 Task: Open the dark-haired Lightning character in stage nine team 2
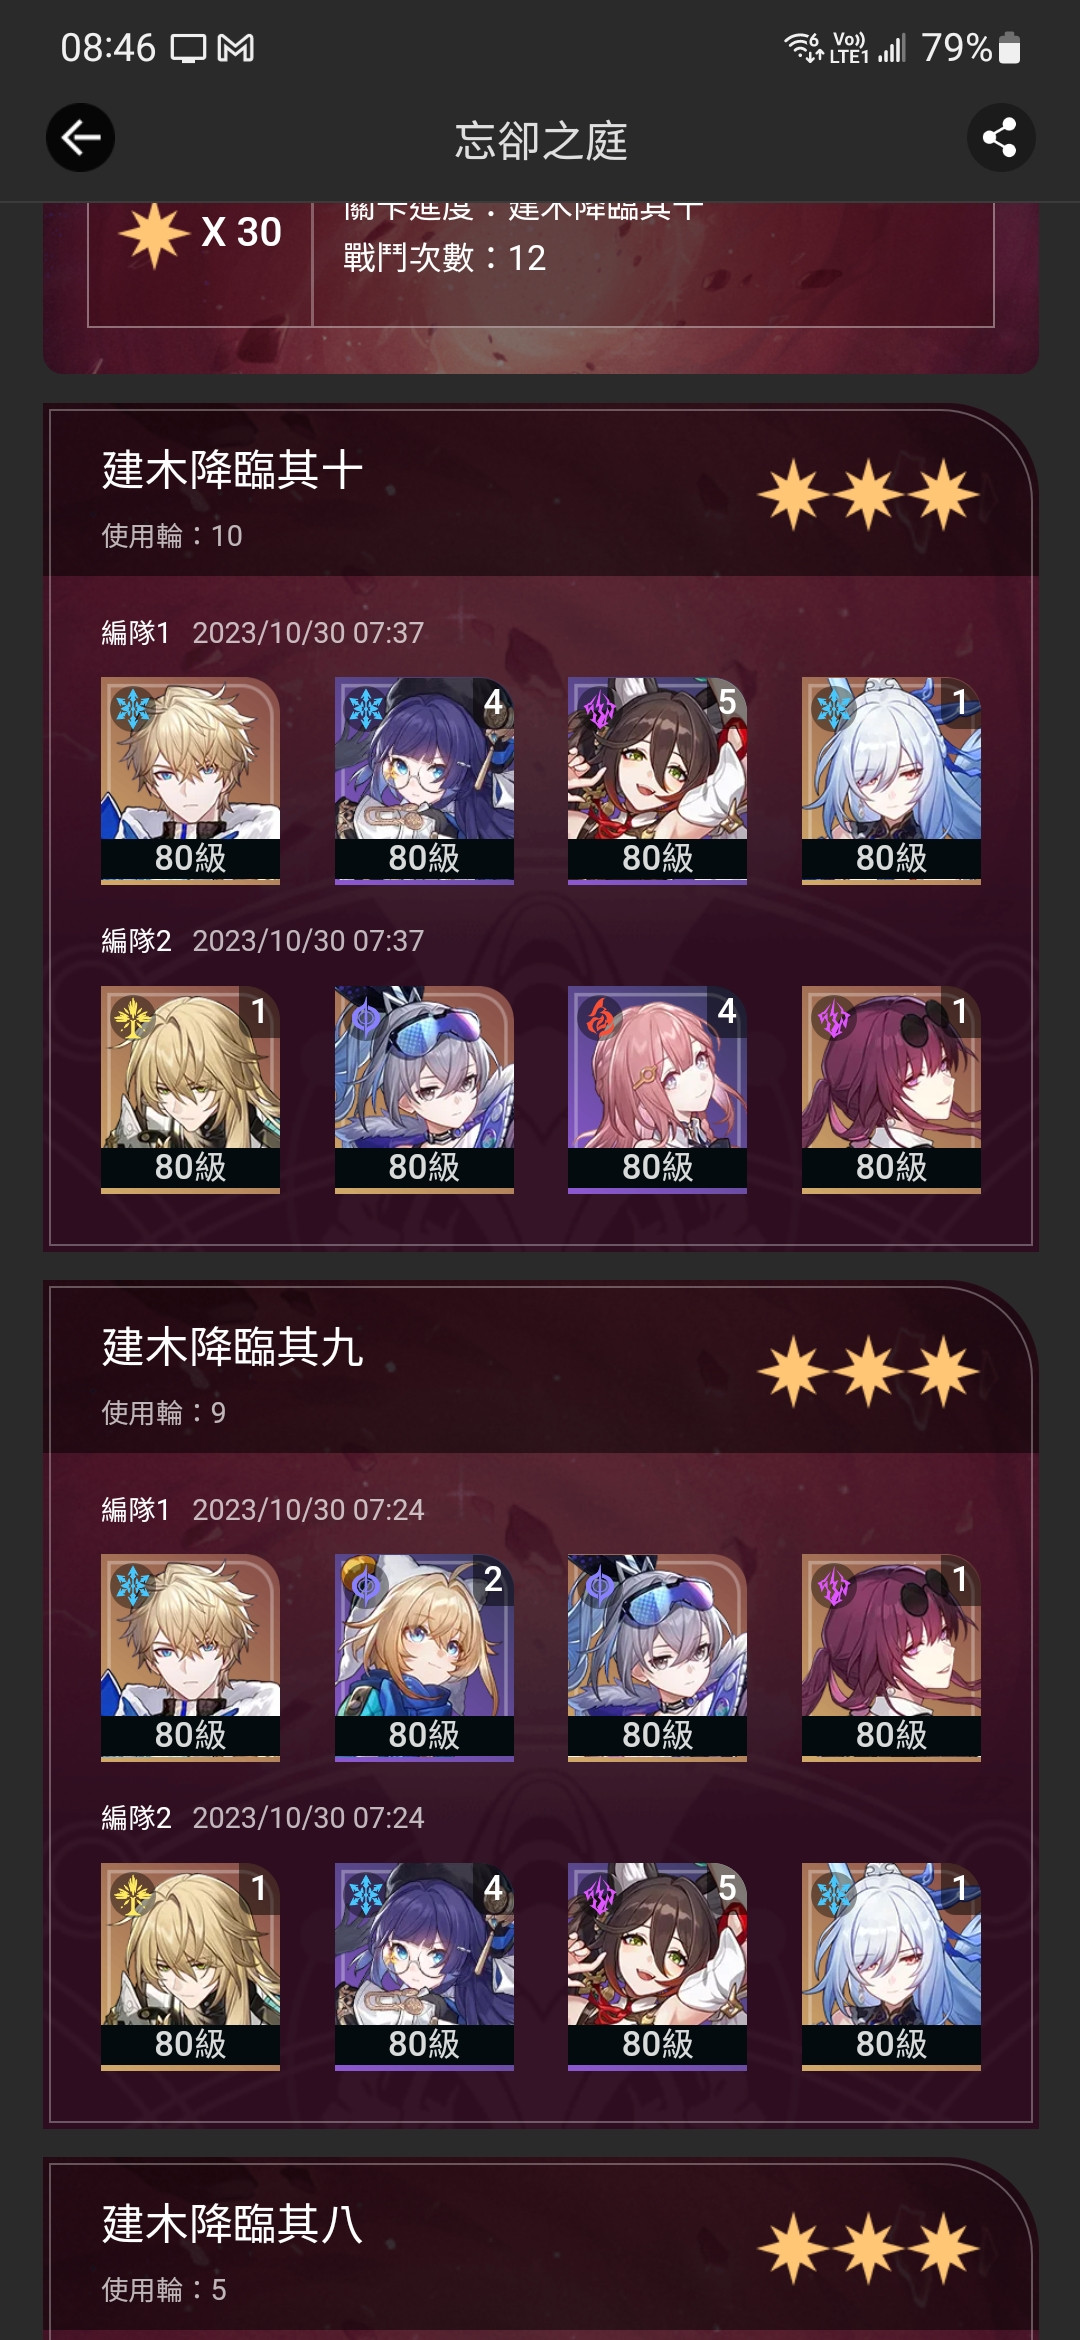click(x=657, y=1966)
